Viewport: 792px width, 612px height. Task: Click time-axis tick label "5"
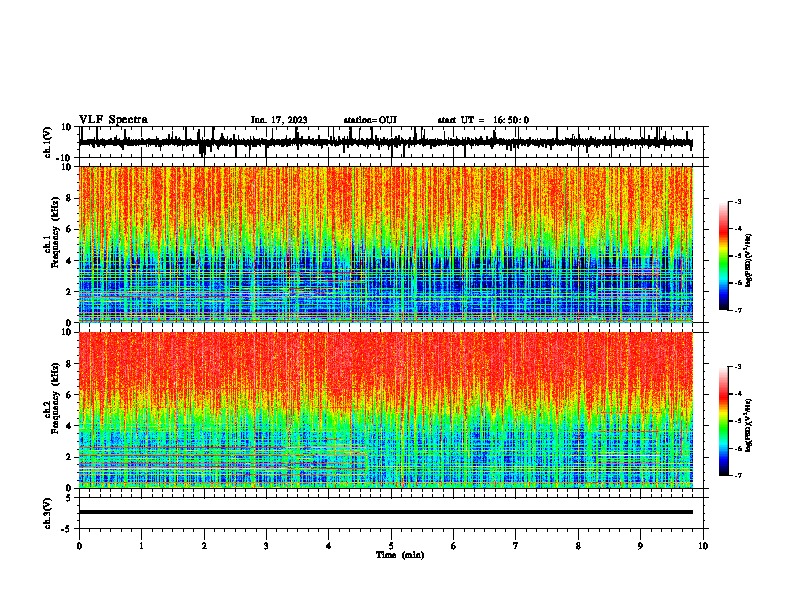point(391,546)
